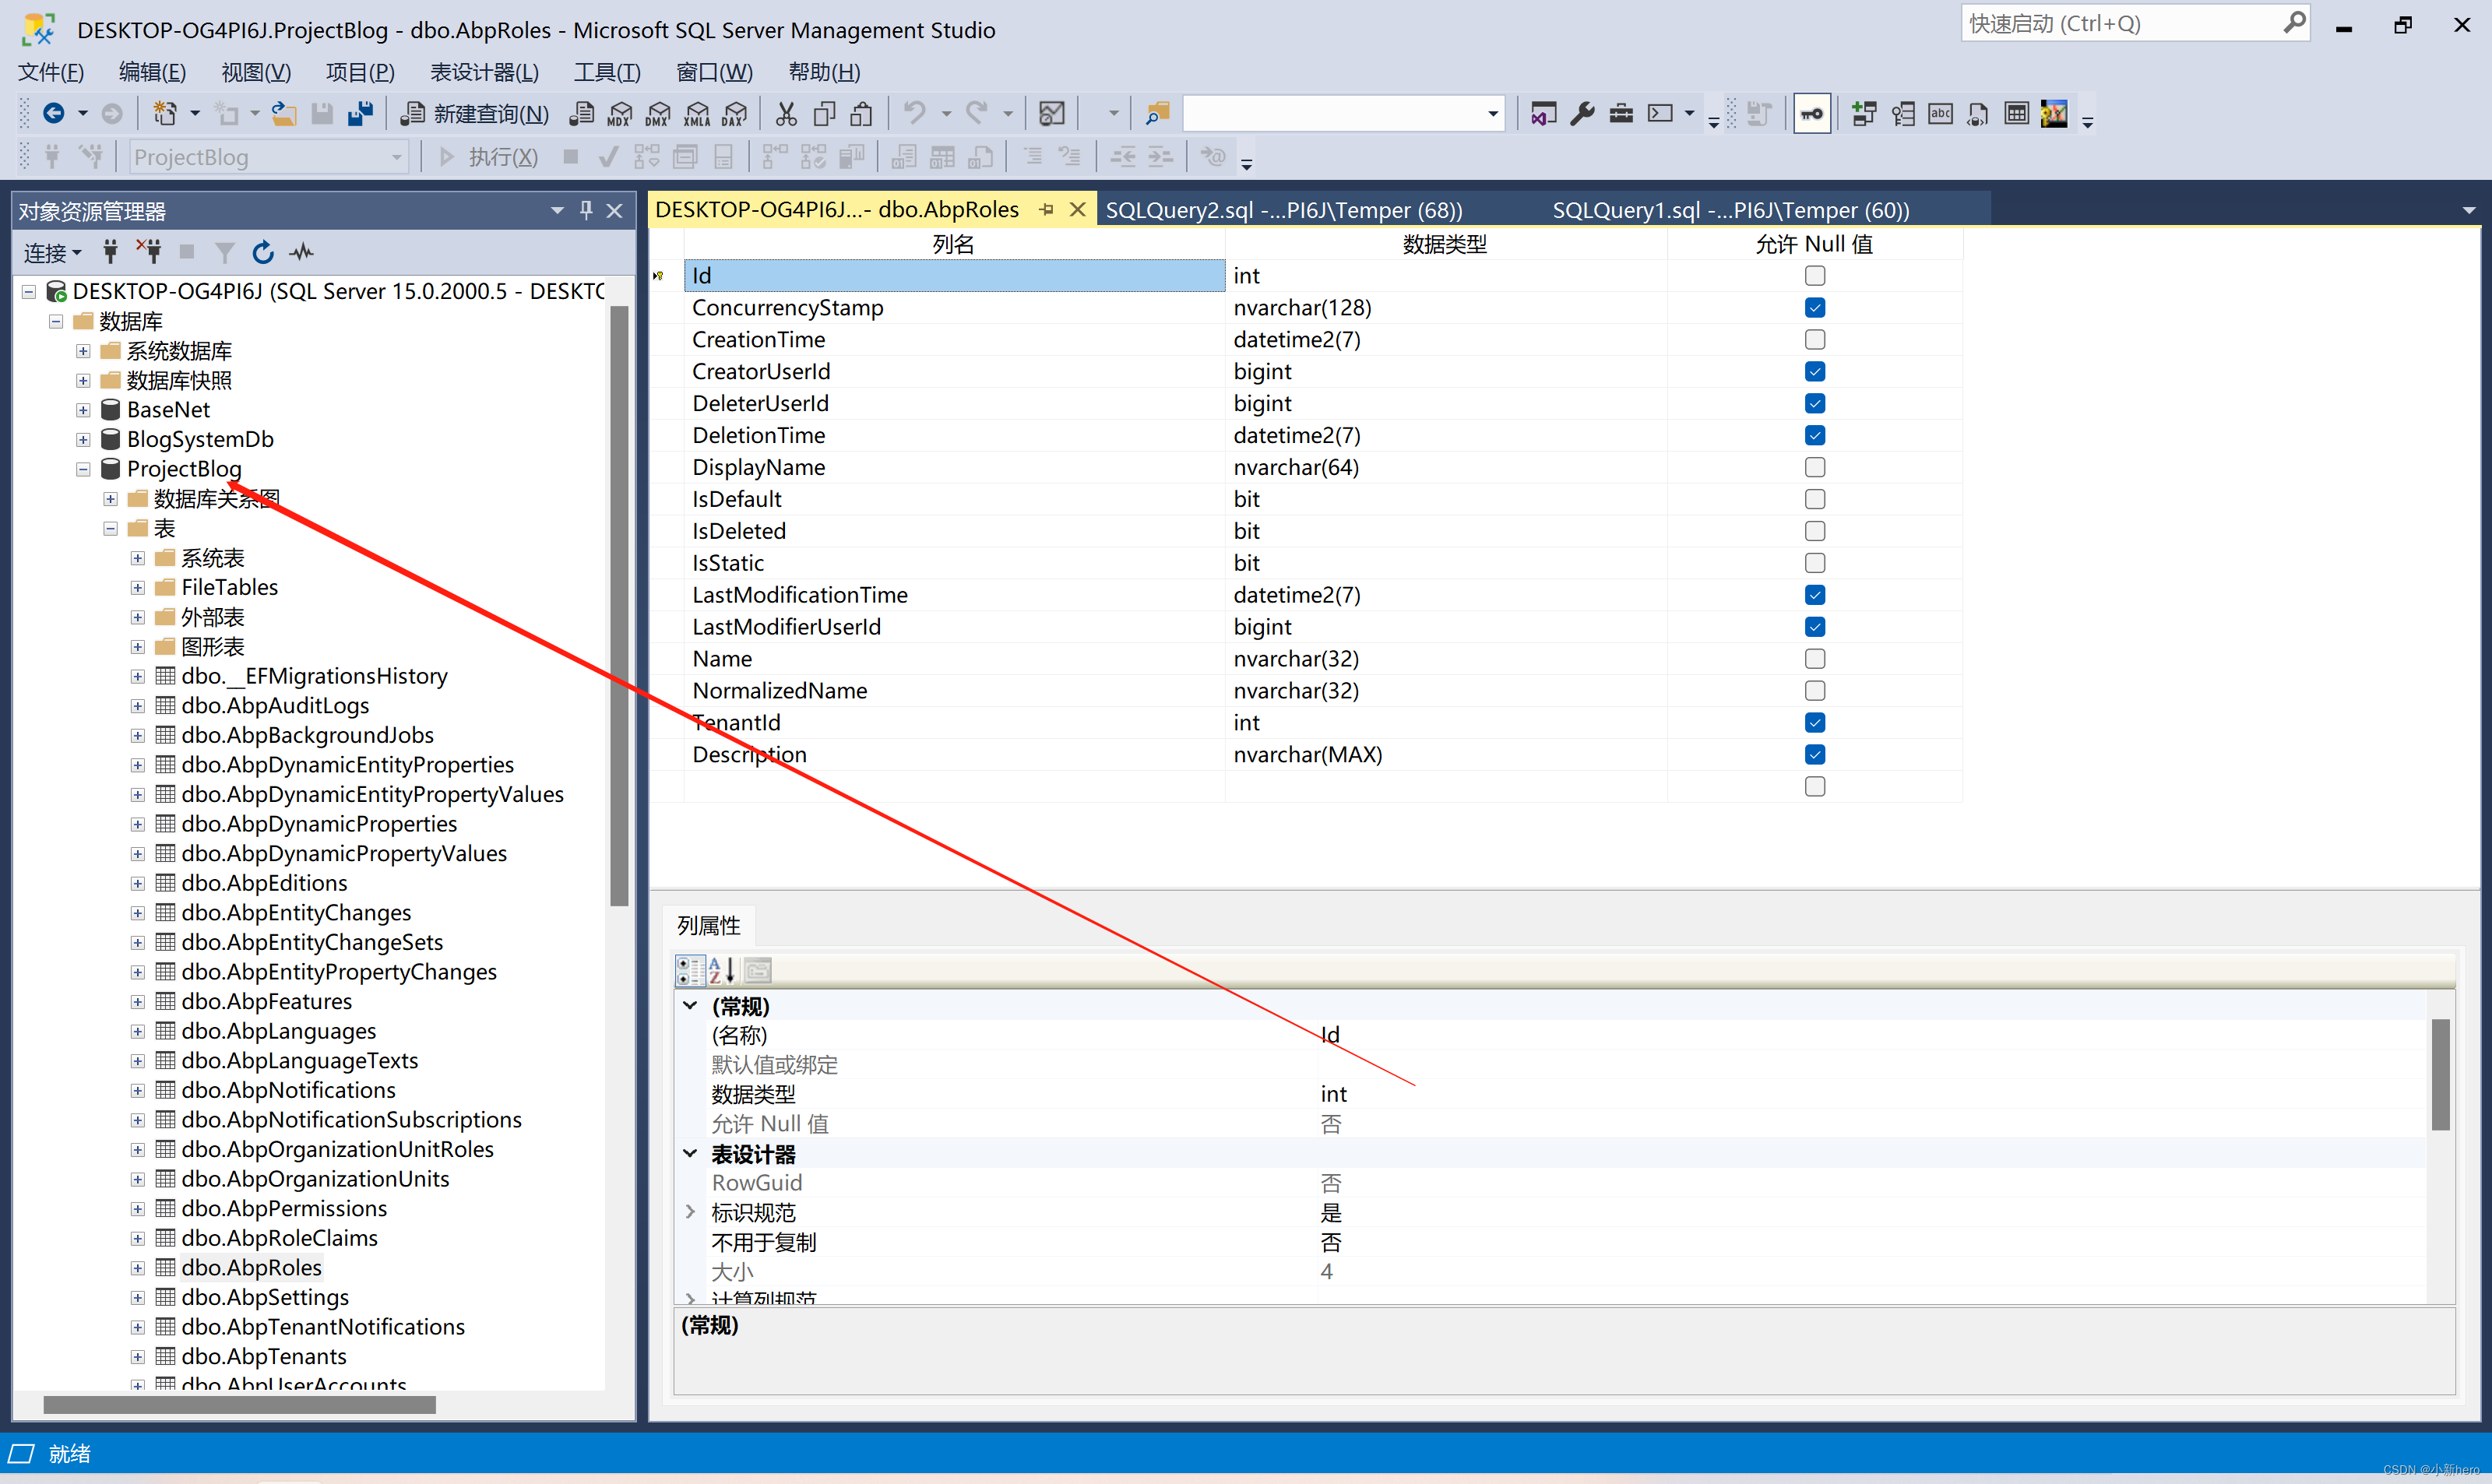
Task: Open the 连接 Connect dropdown
Action: pyautogui.click(x=52, y=253)
